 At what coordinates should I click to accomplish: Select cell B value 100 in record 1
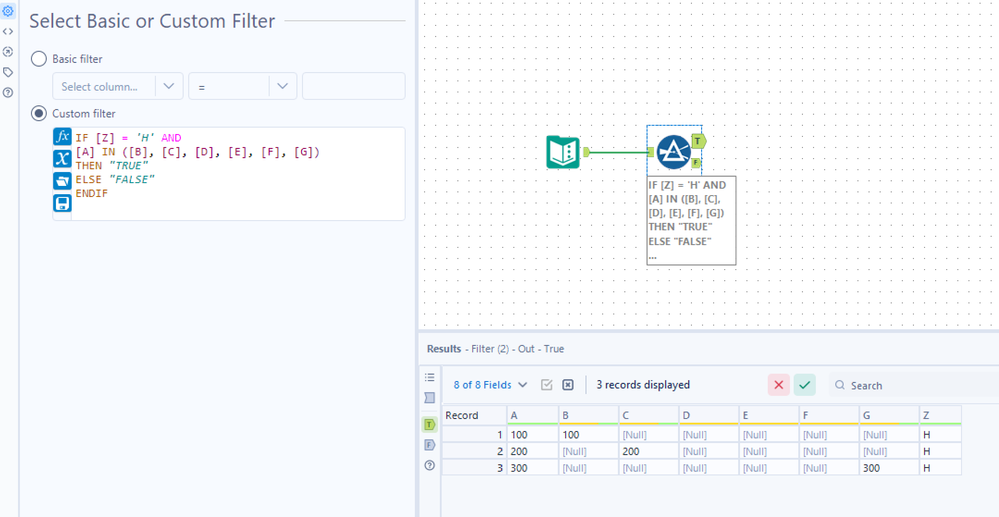click(589, 435)
